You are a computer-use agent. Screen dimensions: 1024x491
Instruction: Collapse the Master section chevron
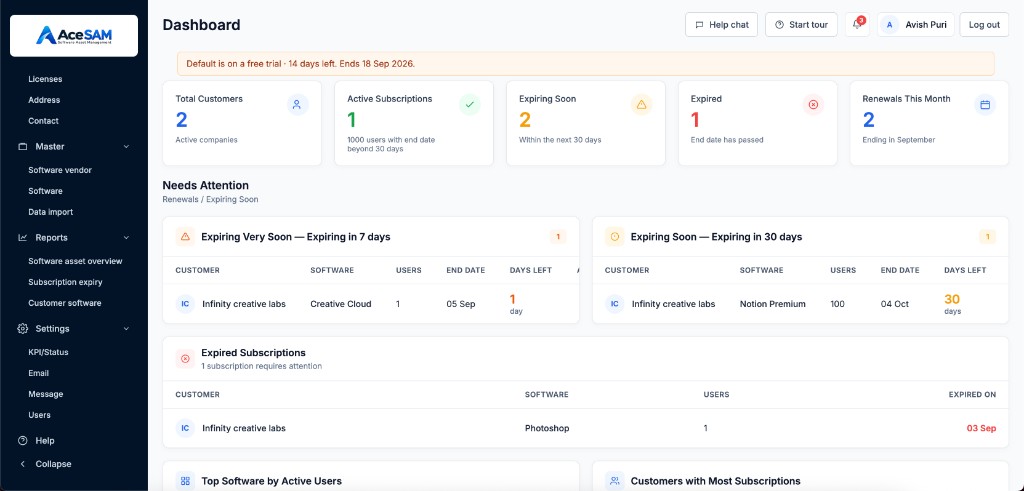click(126, 147)
